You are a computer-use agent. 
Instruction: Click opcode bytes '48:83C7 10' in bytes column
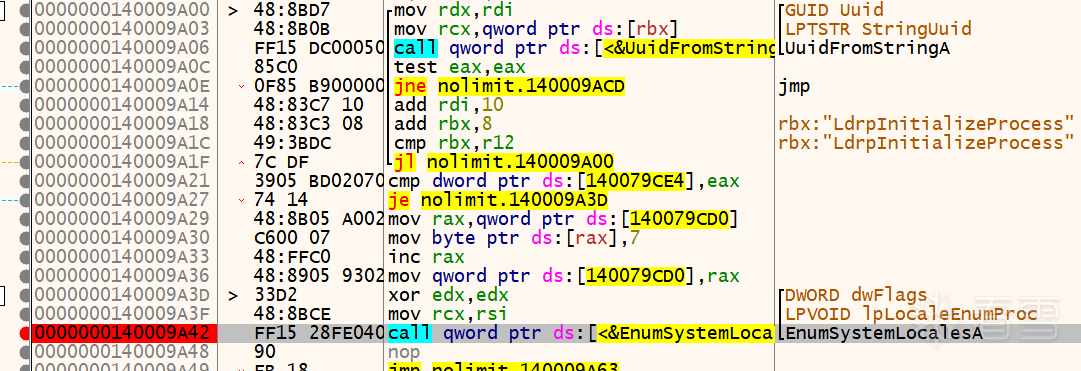pos(307,105)
